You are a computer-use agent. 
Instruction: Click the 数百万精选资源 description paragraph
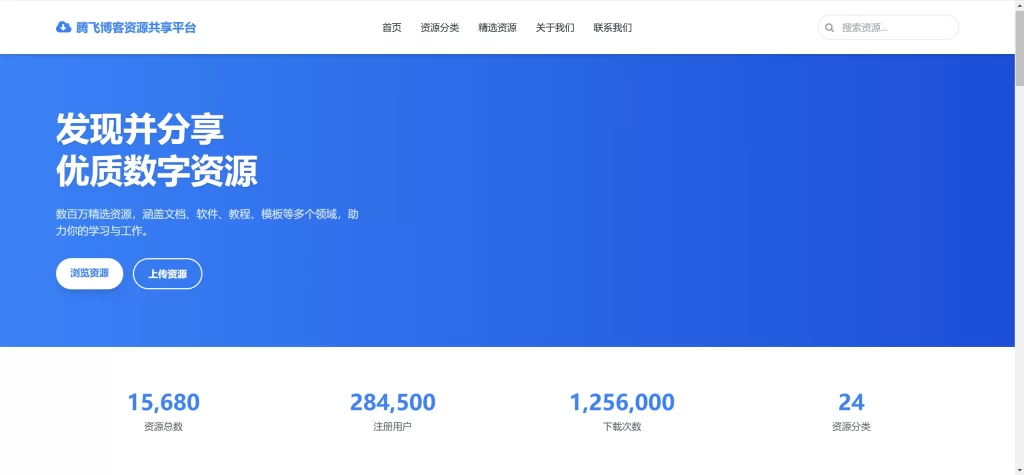207,223
